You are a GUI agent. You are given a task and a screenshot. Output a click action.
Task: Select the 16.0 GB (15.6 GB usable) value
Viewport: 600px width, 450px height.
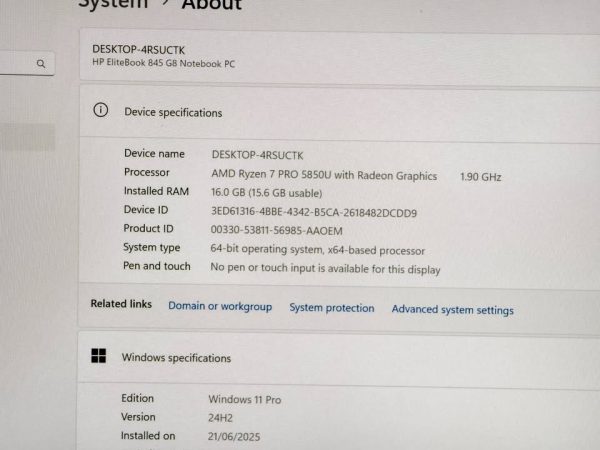point(267,192)
